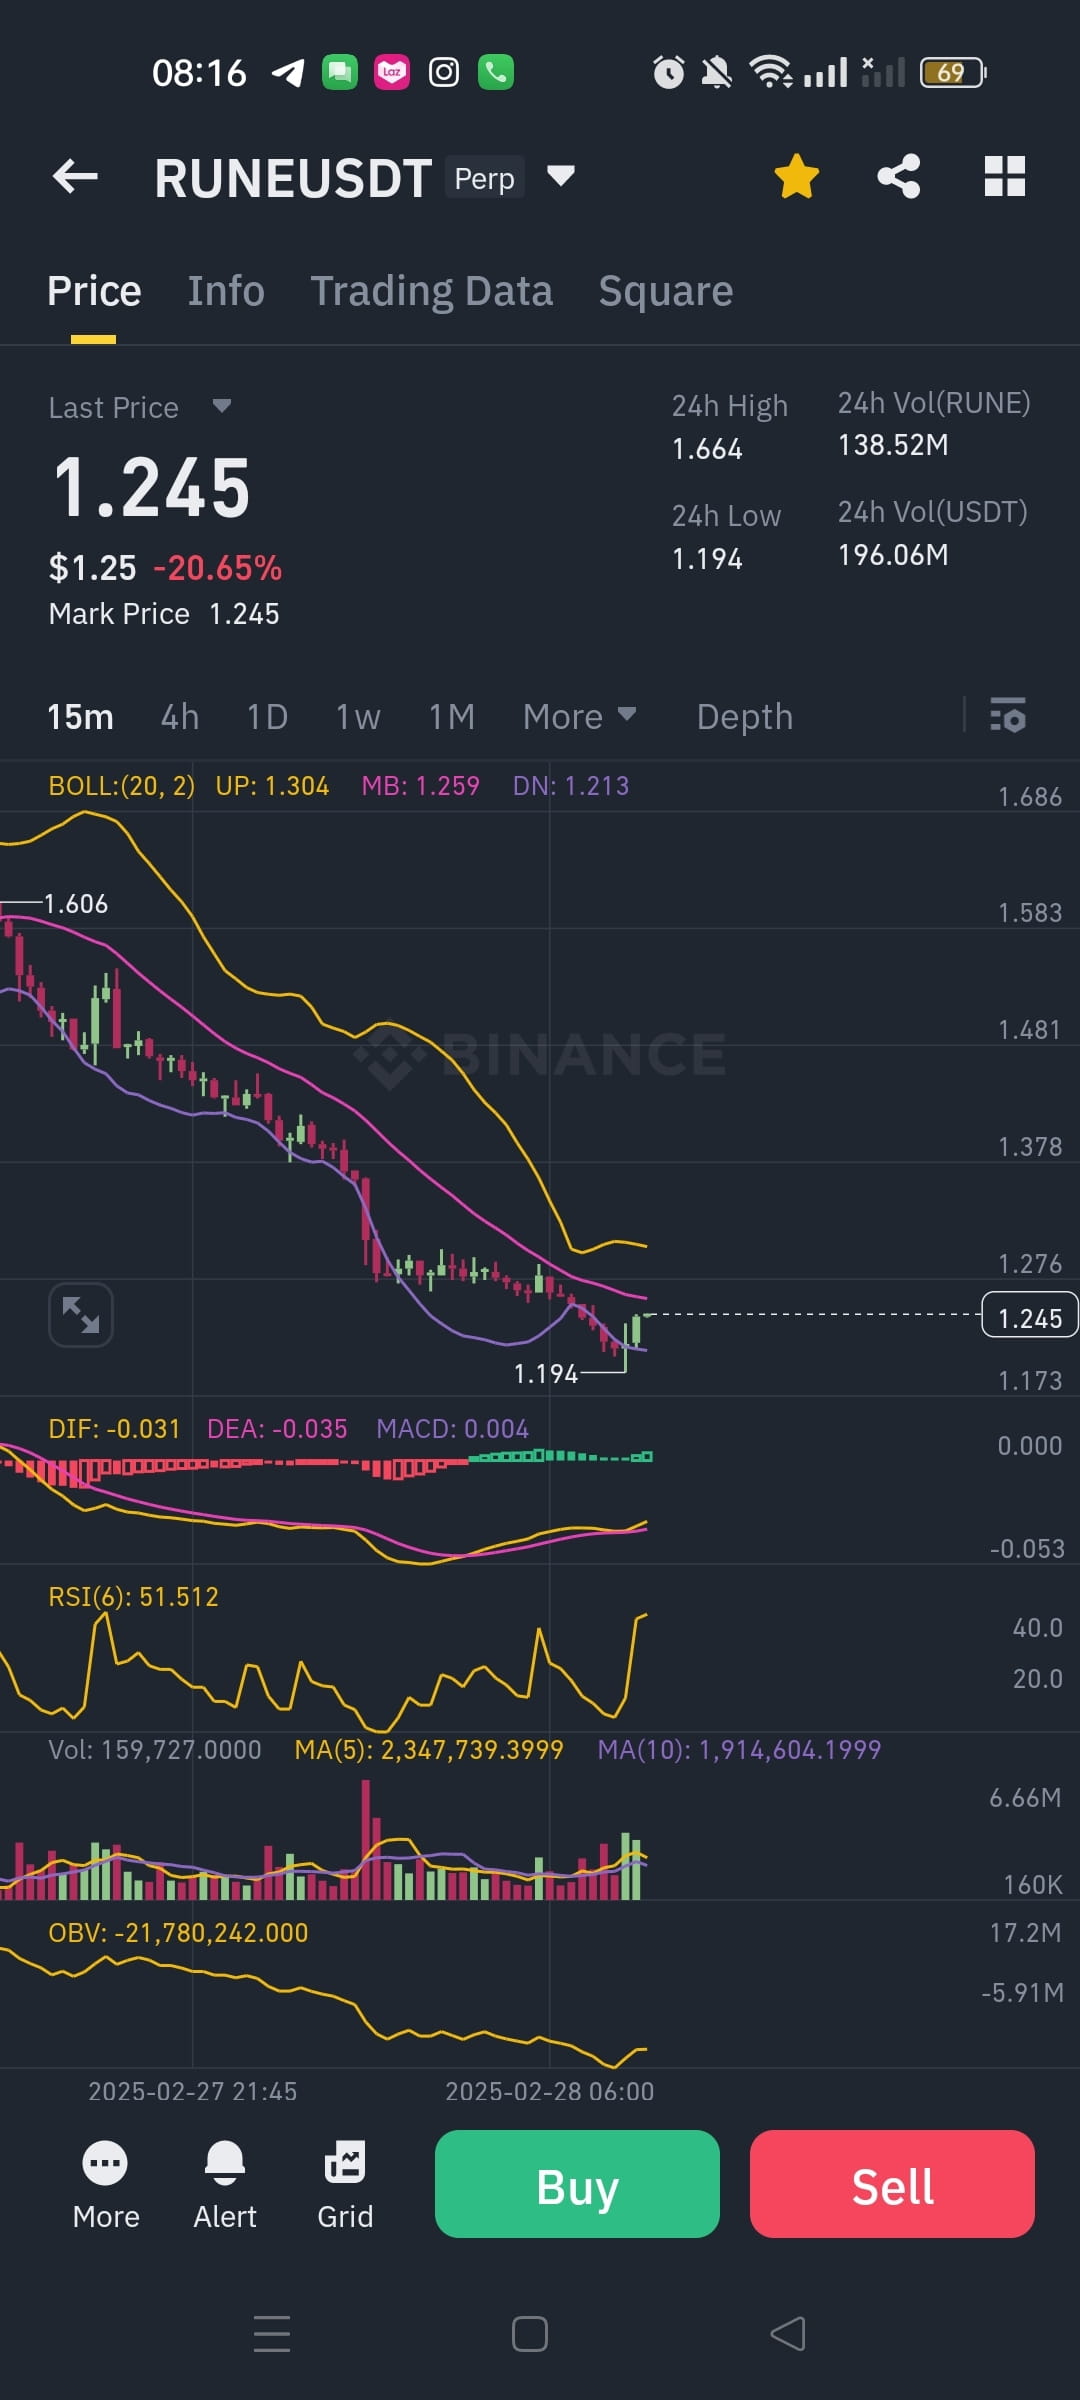The height and width of the screenshot is (2400, 1080).
Task: Tap the 1.194 low marker on chart
Action: coord(546,1374)
